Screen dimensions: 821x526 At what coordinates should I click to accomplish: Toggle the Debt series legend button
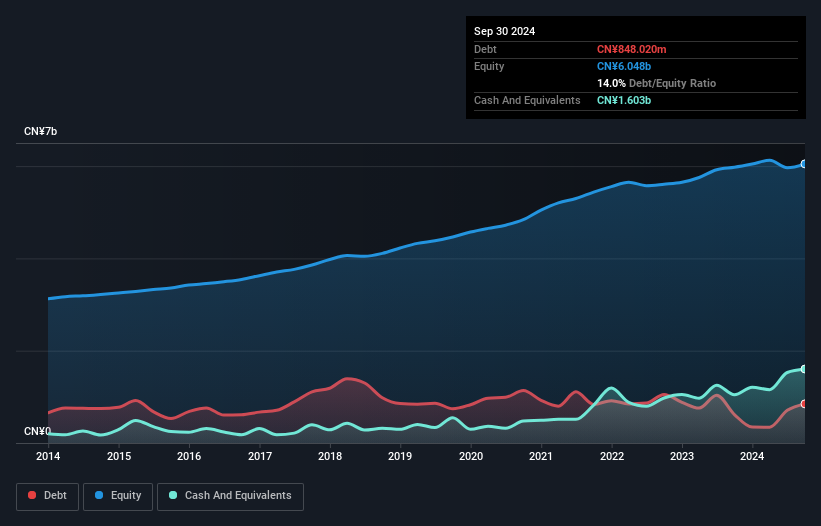pyautogui.click(x=46, y=495)
